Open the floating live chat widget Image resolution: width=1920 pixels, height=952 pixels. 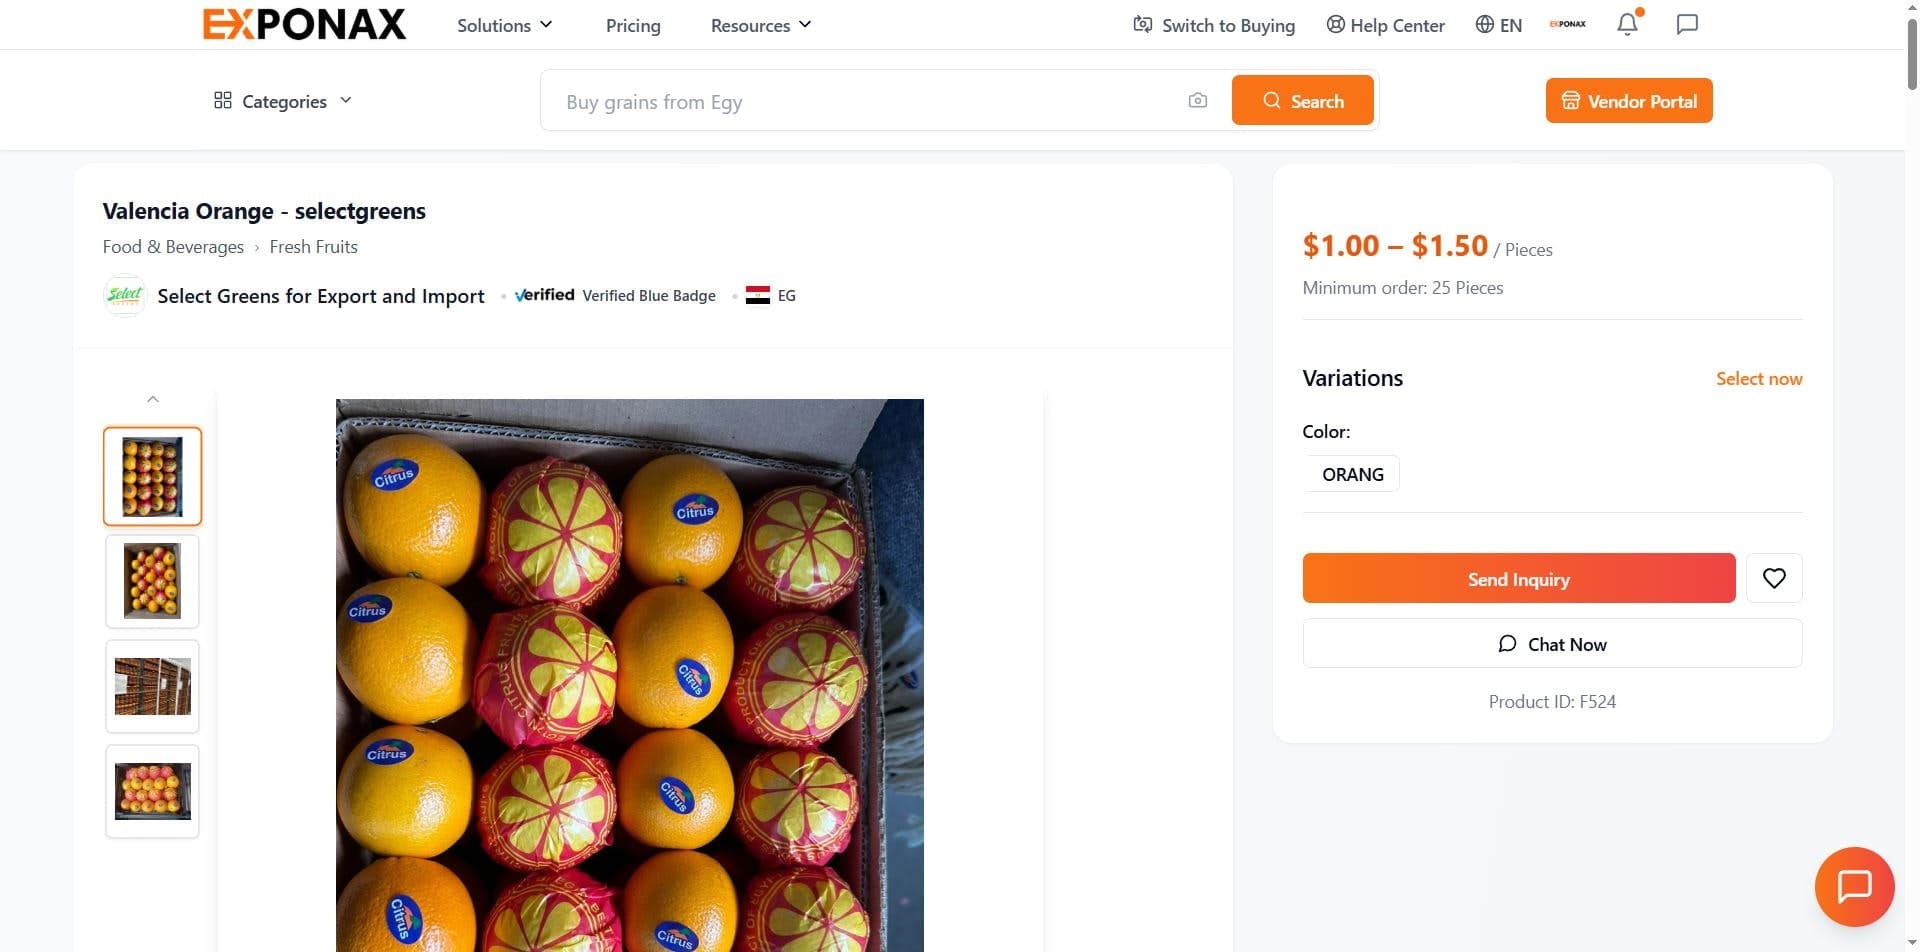pyautogui.click(x=1854, y=887)
